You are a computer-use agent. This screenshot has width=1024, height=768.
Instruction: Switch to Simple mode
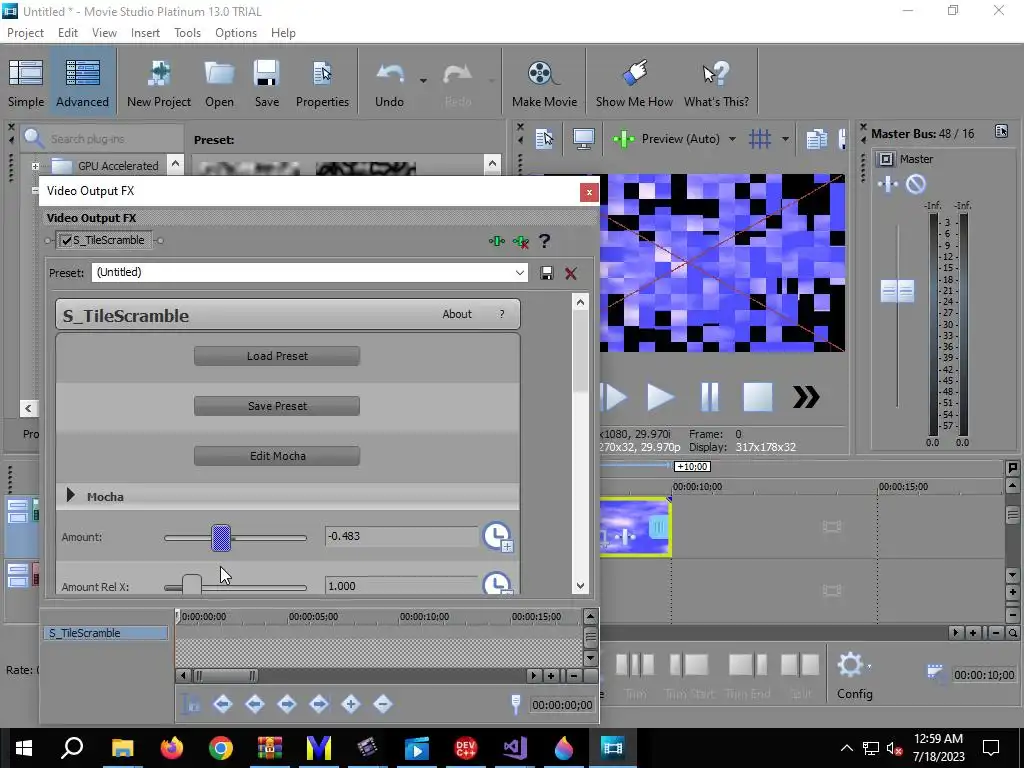[26, 84]
